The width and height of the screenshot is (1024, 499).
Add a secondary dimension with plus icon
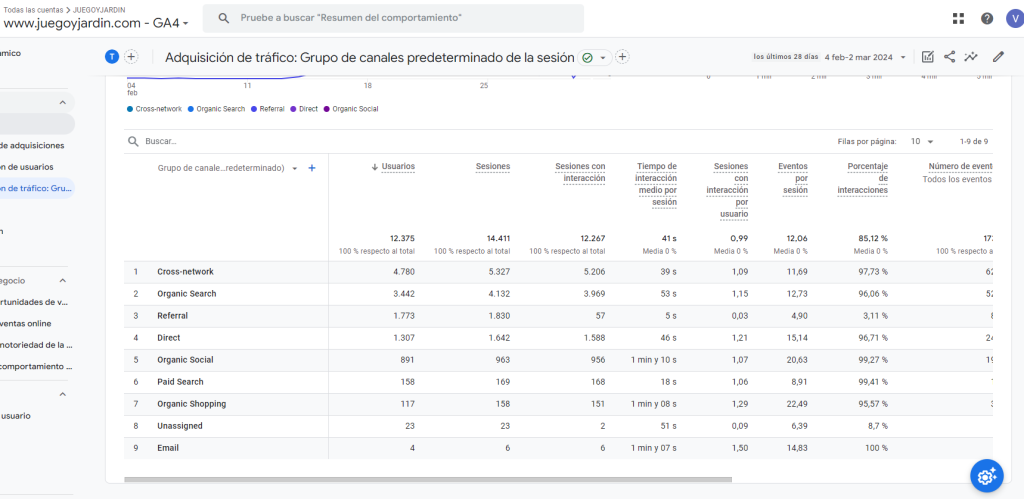click(312, 168)
